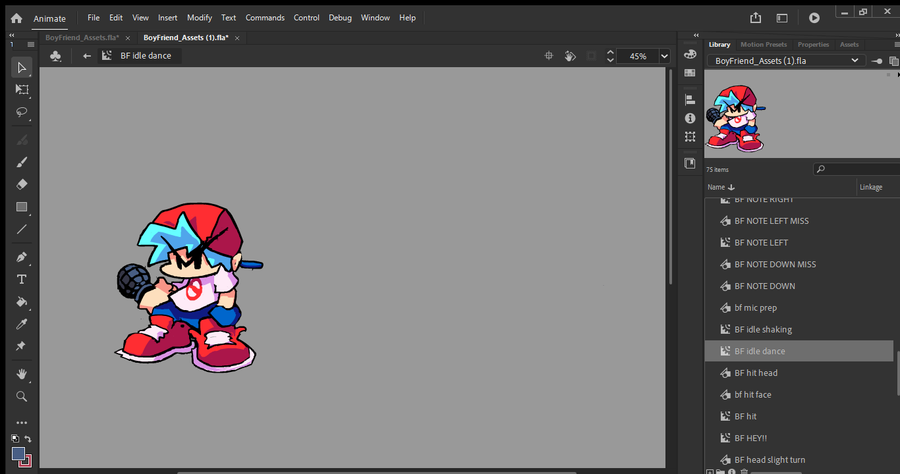This screenshot has width=900, height=474.
Task: Select the Paint Bucket tool
Action: [22, 301]
